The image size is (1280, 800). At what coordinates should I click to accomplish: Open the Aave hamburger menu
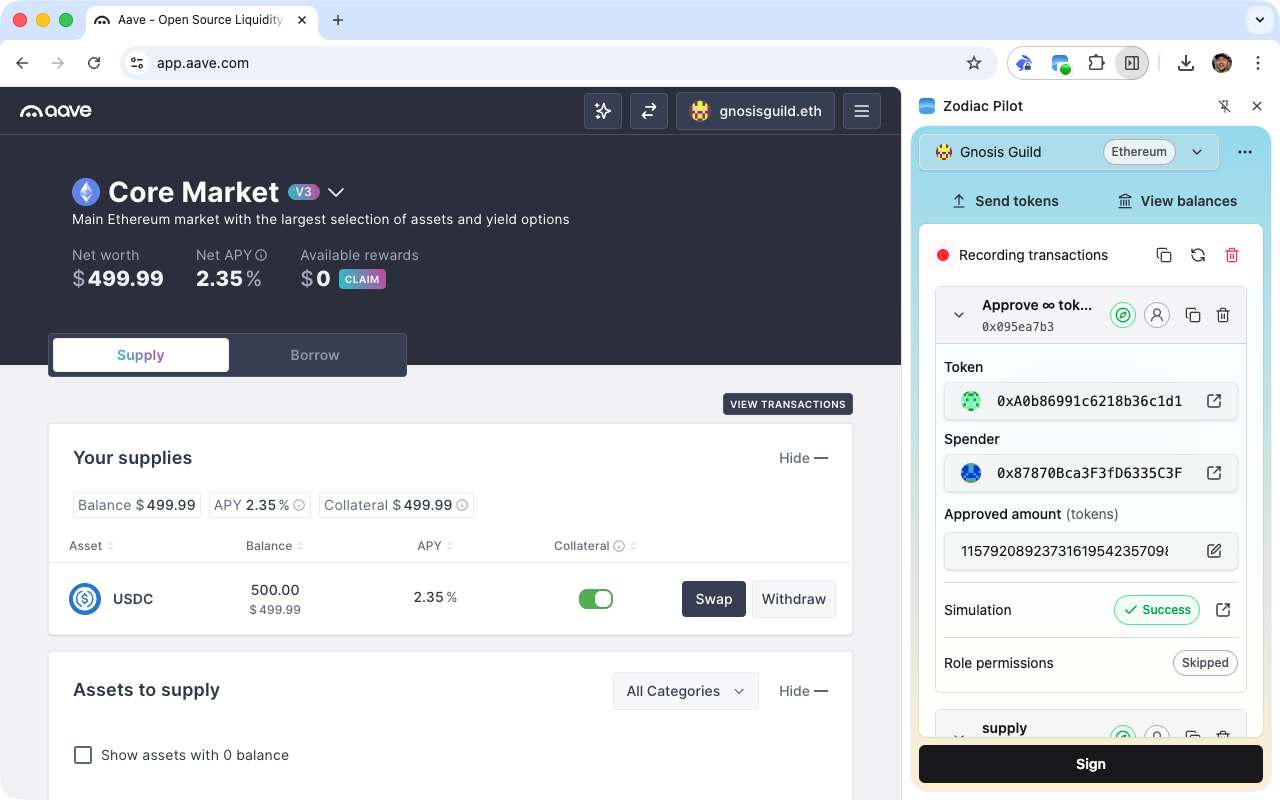click(862, 111)
